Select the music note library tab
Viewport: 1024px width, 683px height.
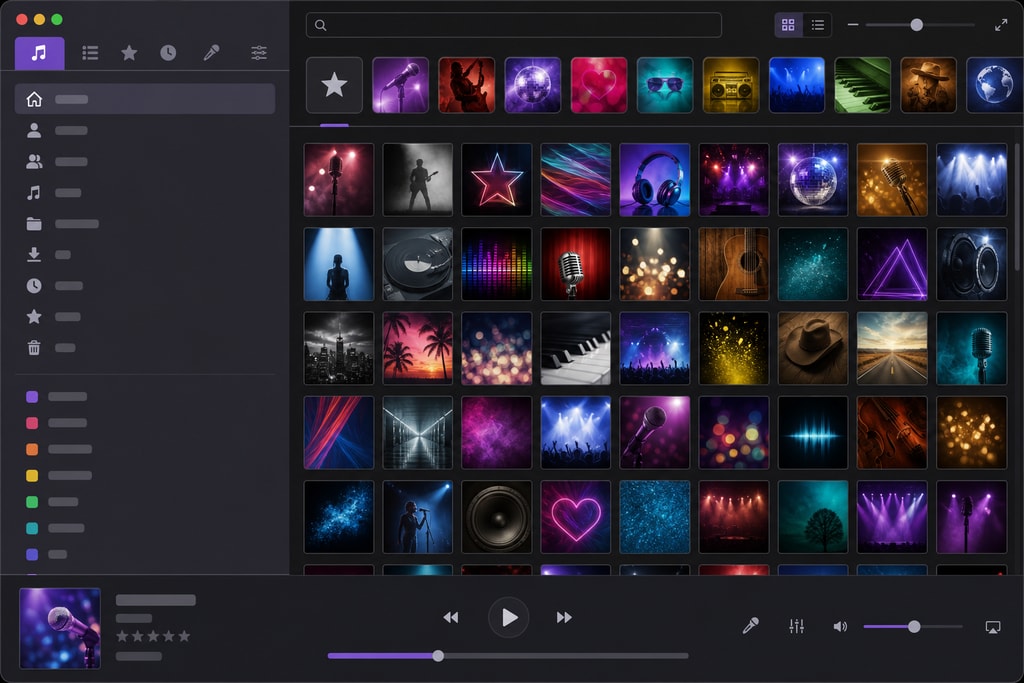click(x=39, y=53)
